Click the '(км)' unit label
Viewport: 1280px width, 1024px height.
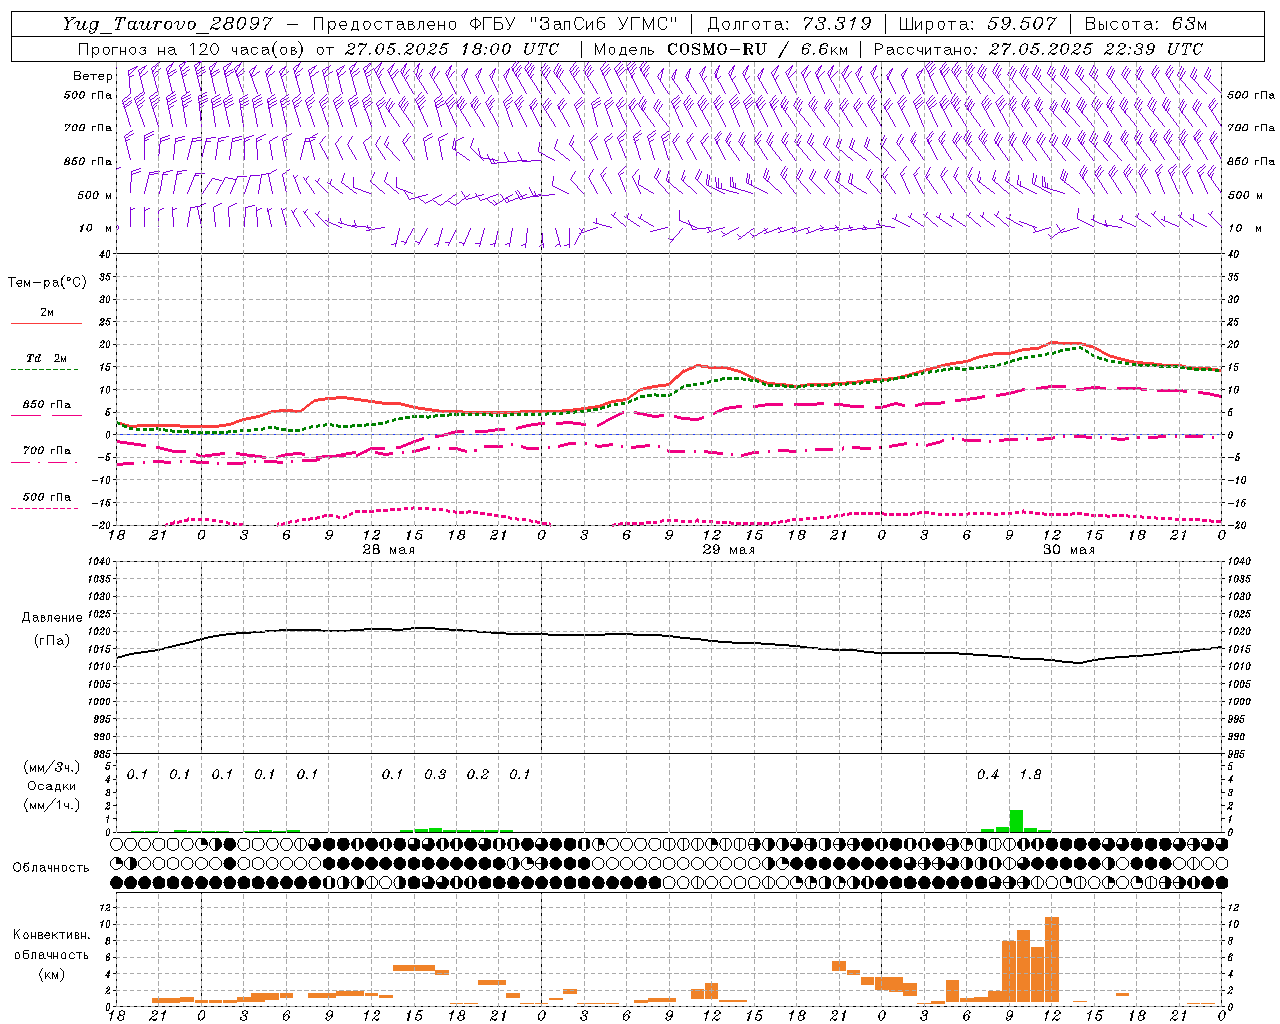pyautogui.click(x=51, y=974)
